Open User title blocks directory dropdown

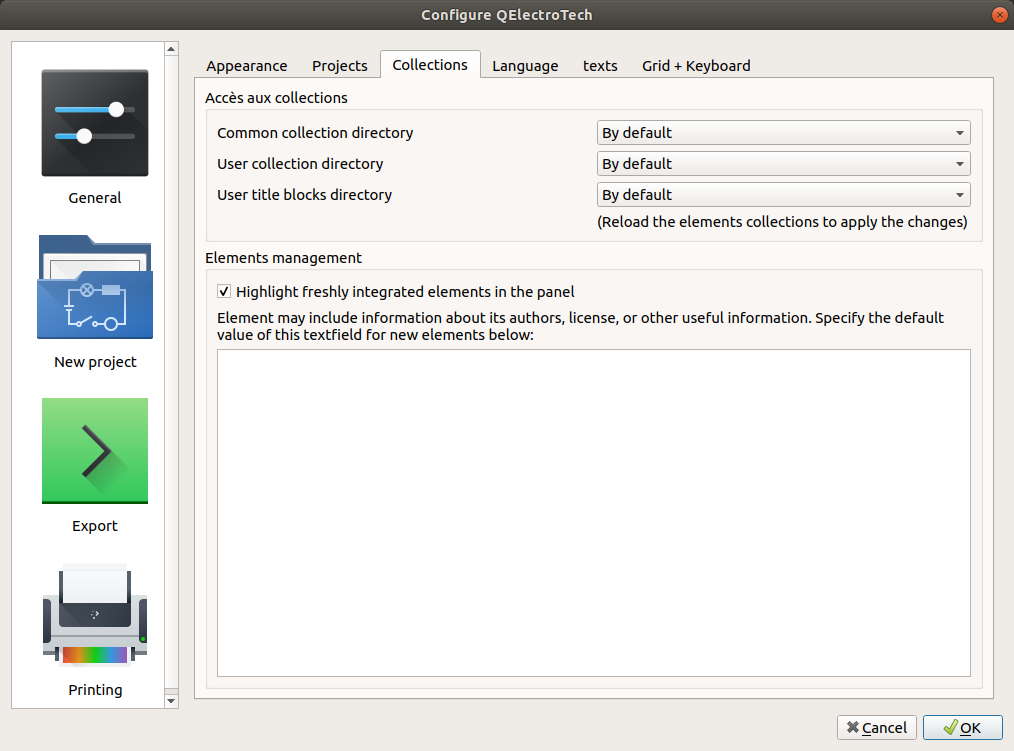click(x=783, y=195)
